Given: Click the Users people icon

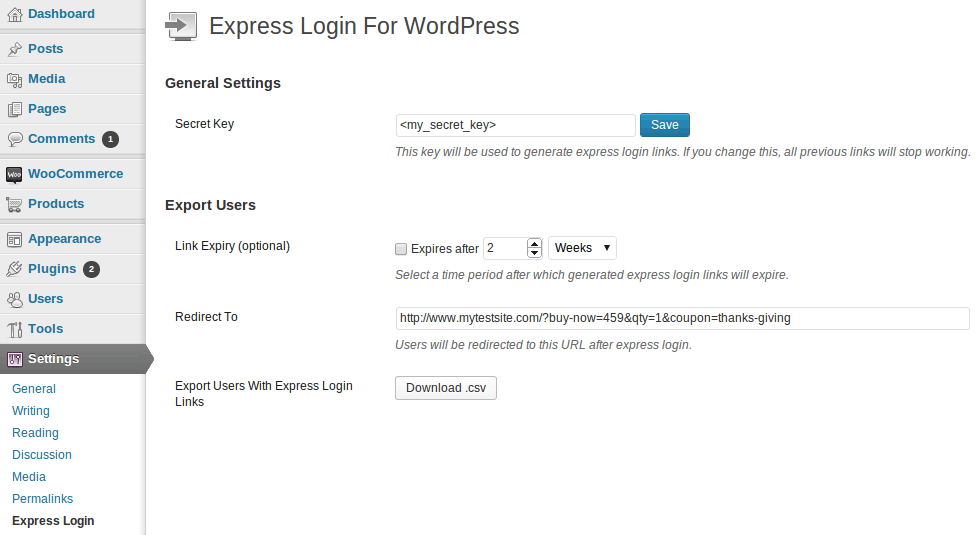Looking at the screenshot, I should coord(14,299).
